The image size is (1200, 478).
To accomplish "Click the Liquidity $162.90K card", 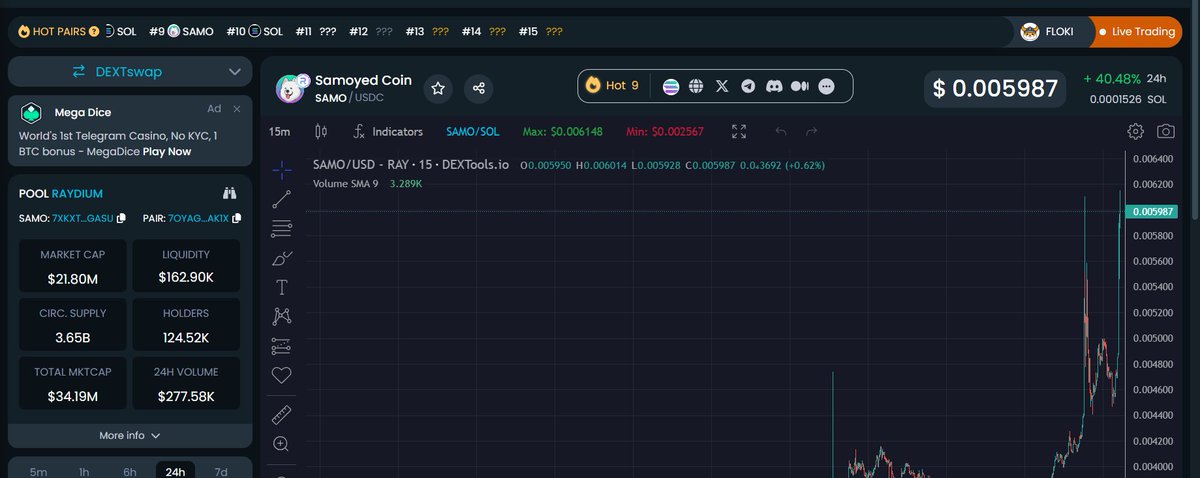I will click(x=186, y=265).
